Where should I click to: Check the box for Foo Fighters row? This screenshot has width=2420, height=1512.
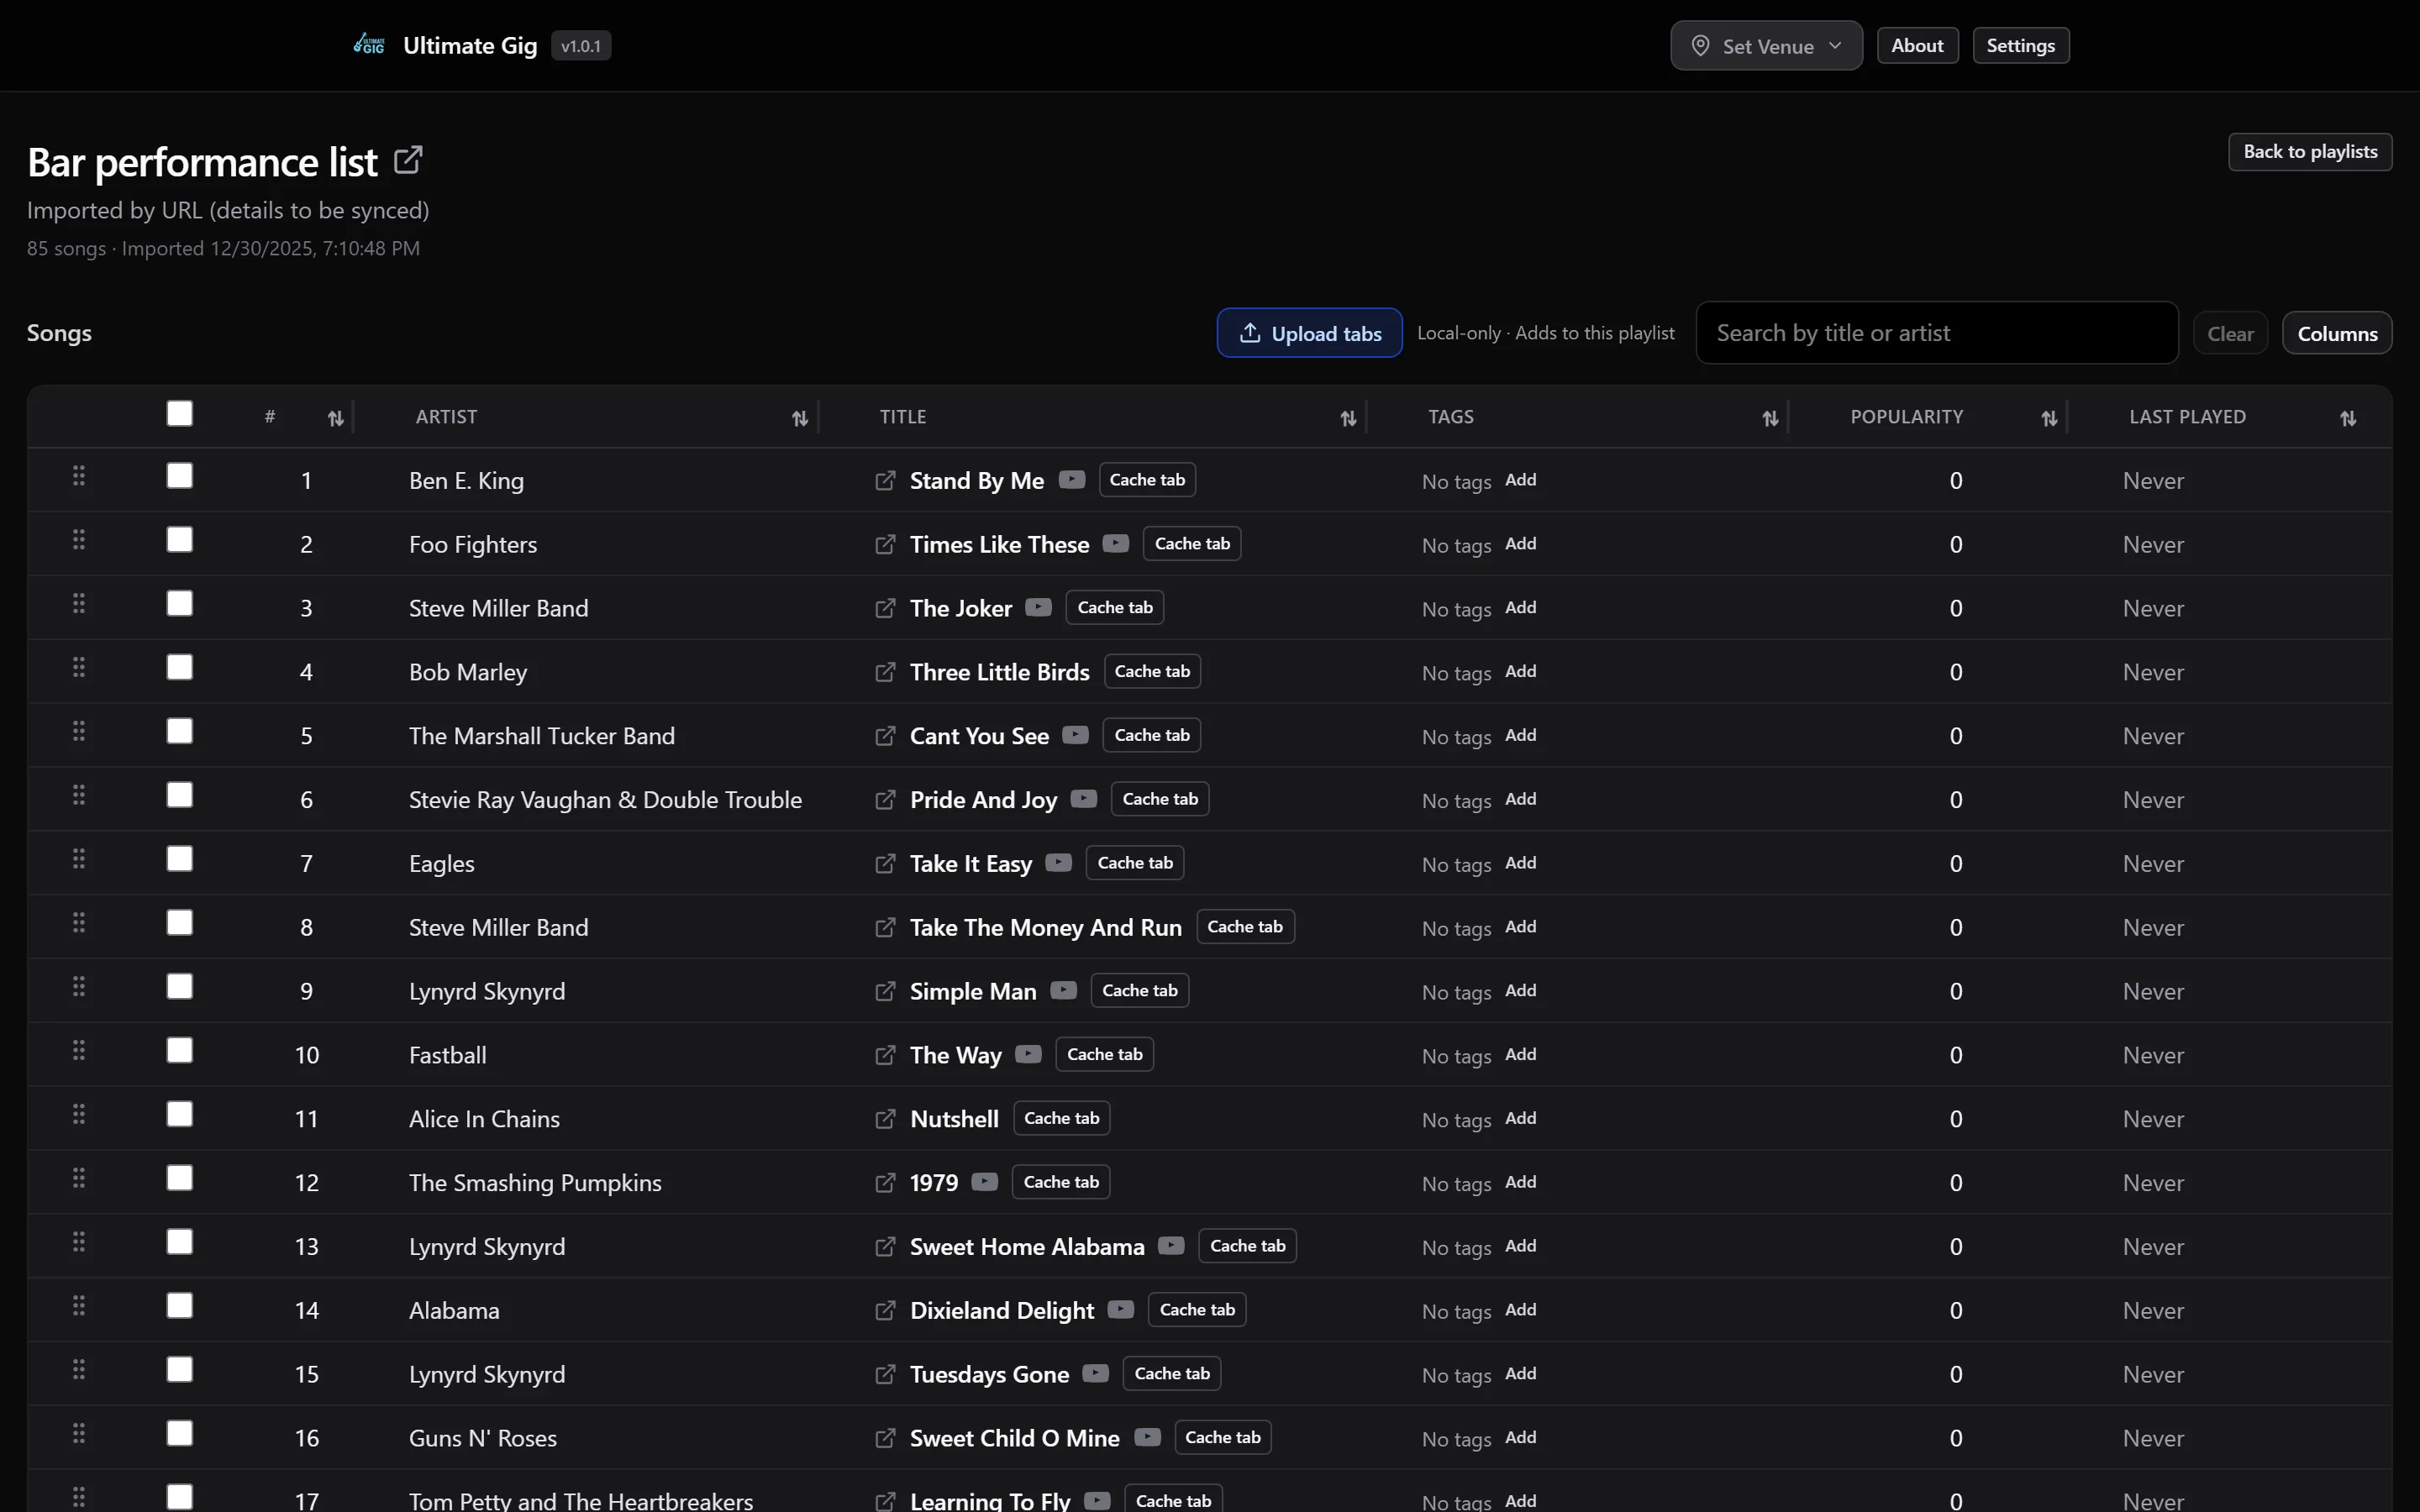(x=180, y=540)
